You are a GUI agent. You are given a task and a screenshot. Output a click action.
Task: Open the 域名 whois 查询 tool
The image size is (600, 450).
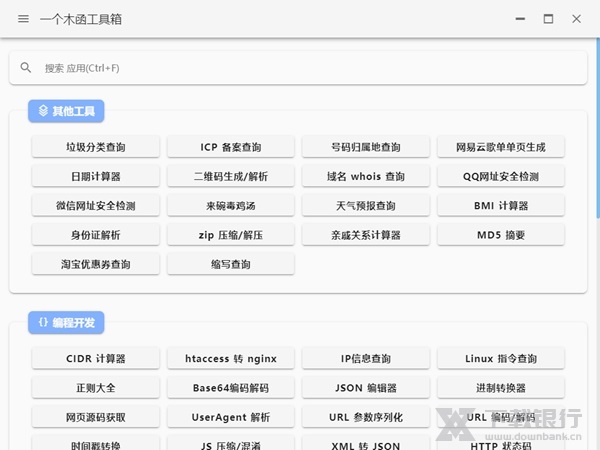(x=366, y=176)
